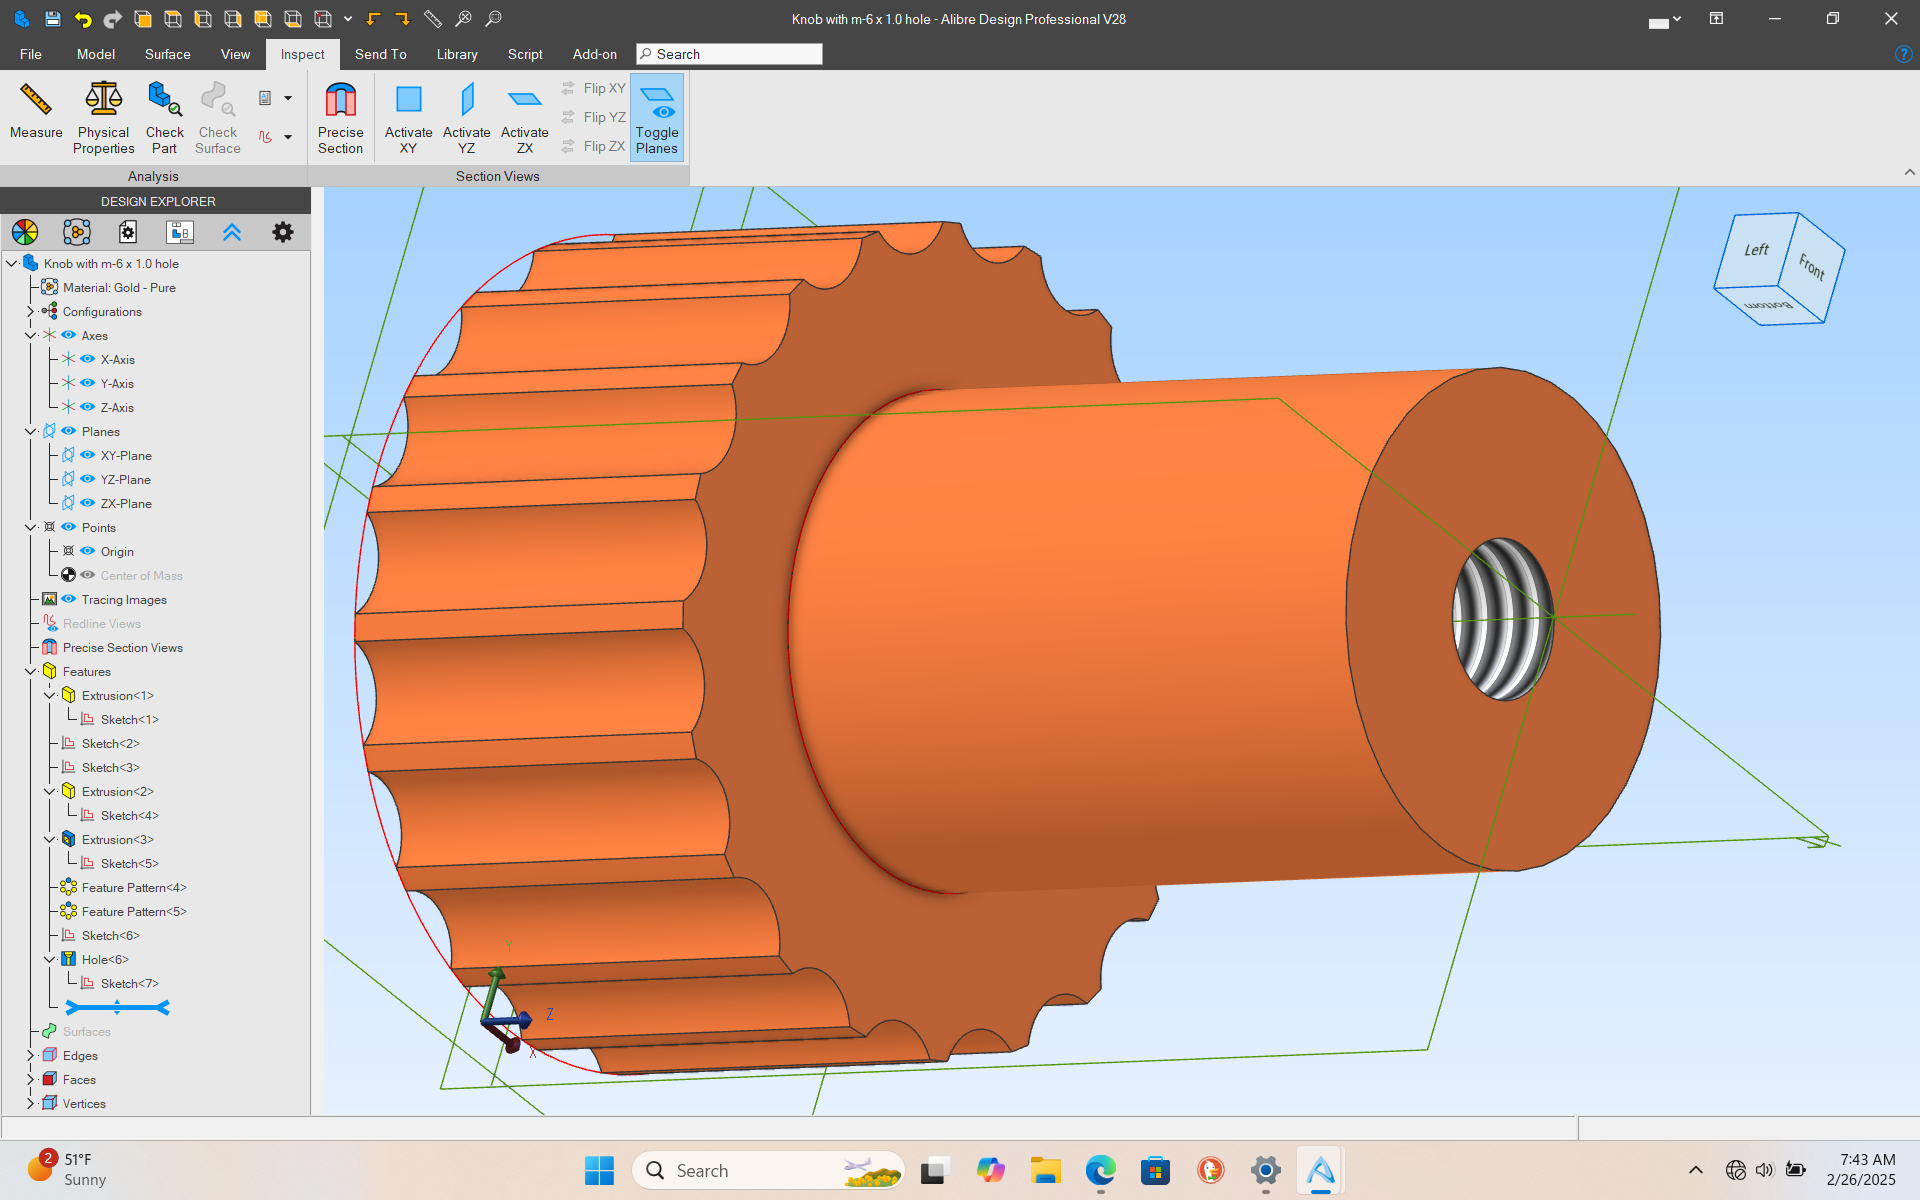1920x1200 pixels.
Task: Switch to the View tab
Action: pos(236,54)
